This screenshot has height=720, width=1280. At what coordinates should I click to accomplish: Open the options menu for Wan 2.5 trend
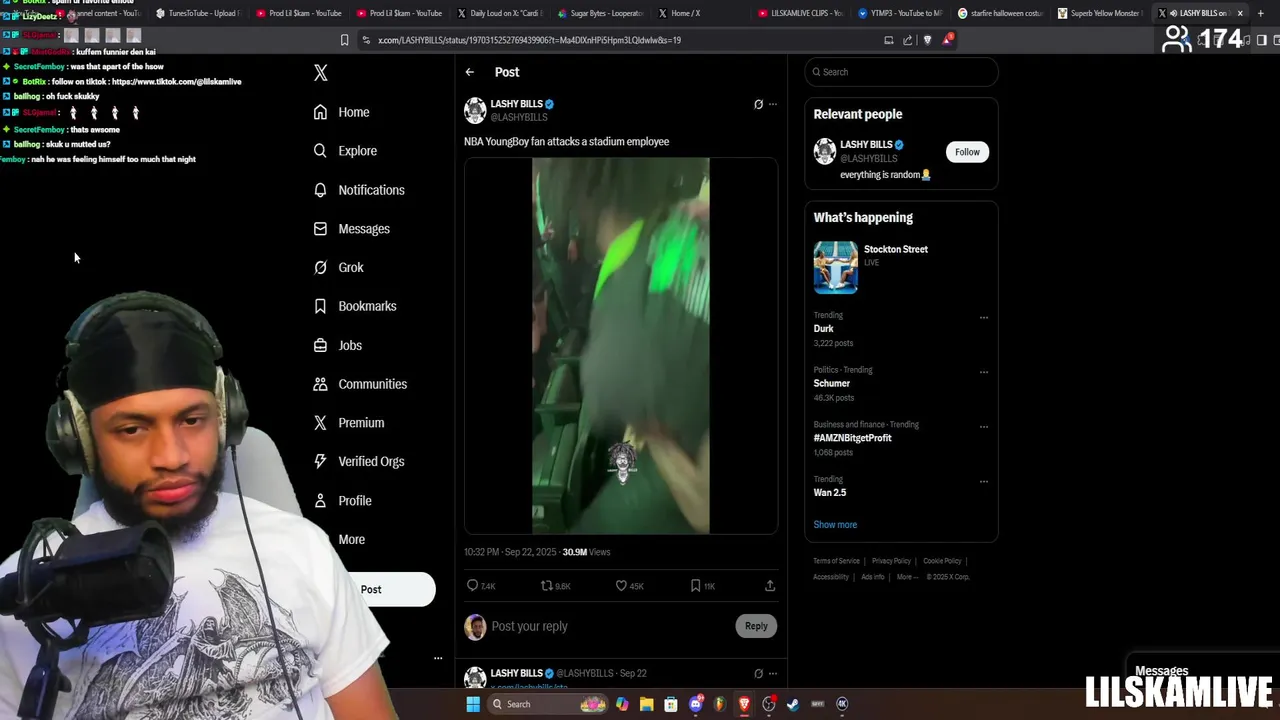tap(984, 481)
